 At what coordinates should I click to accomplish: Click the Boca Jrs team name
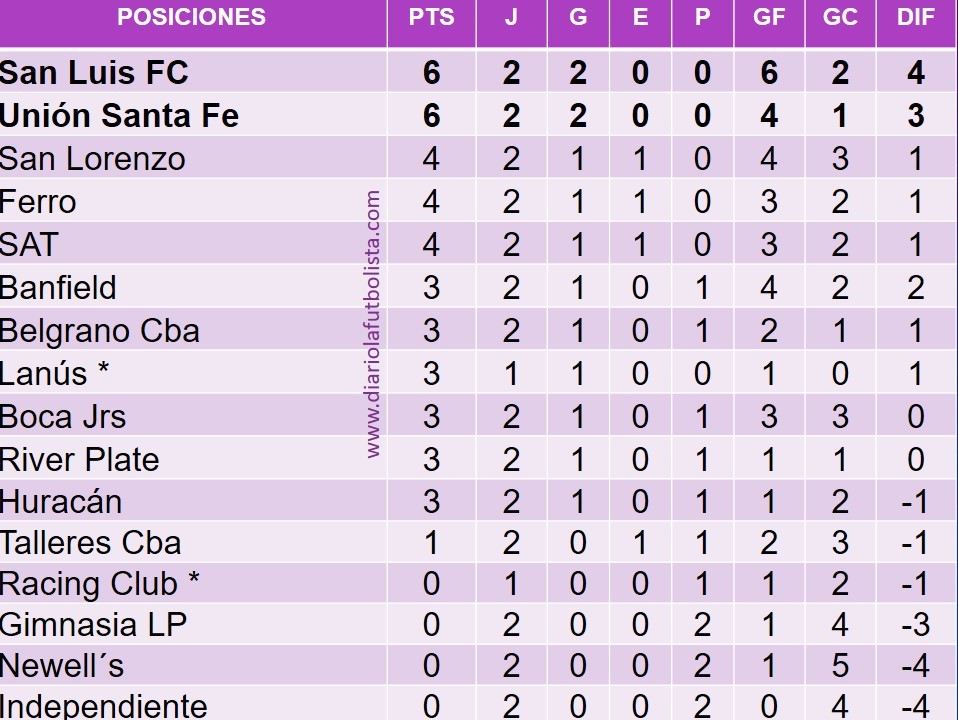coord(63,416)
